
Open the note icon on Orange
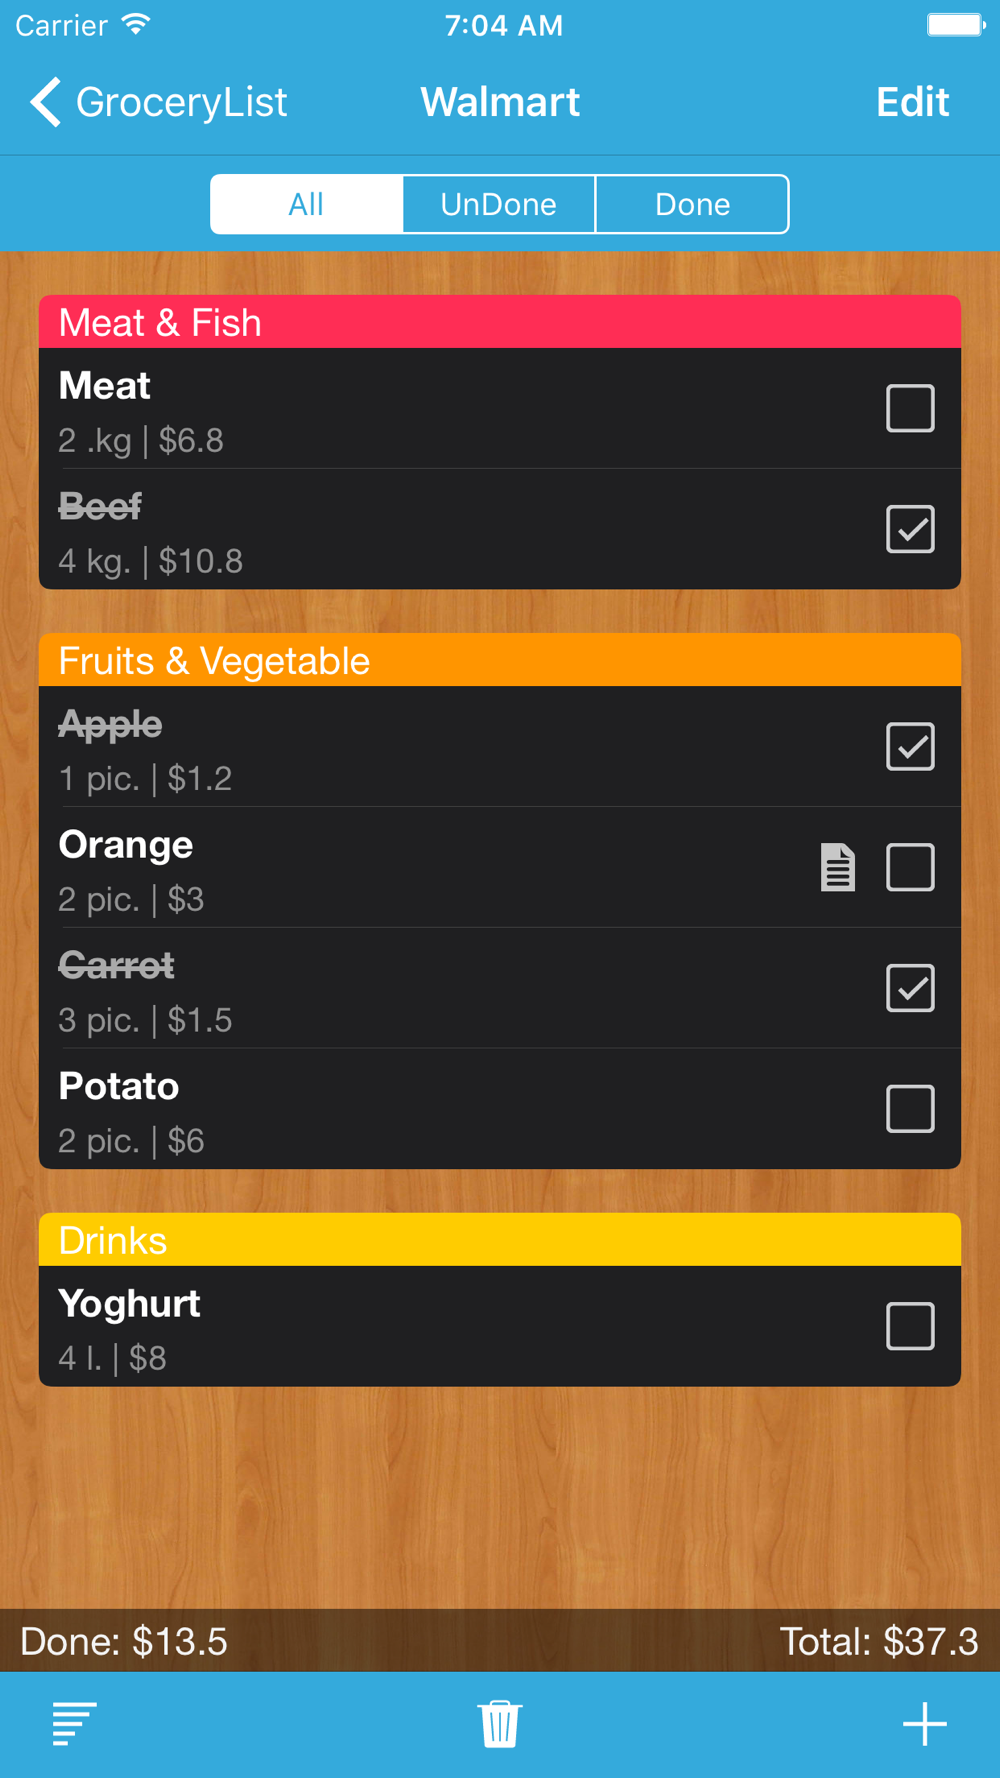838,867
